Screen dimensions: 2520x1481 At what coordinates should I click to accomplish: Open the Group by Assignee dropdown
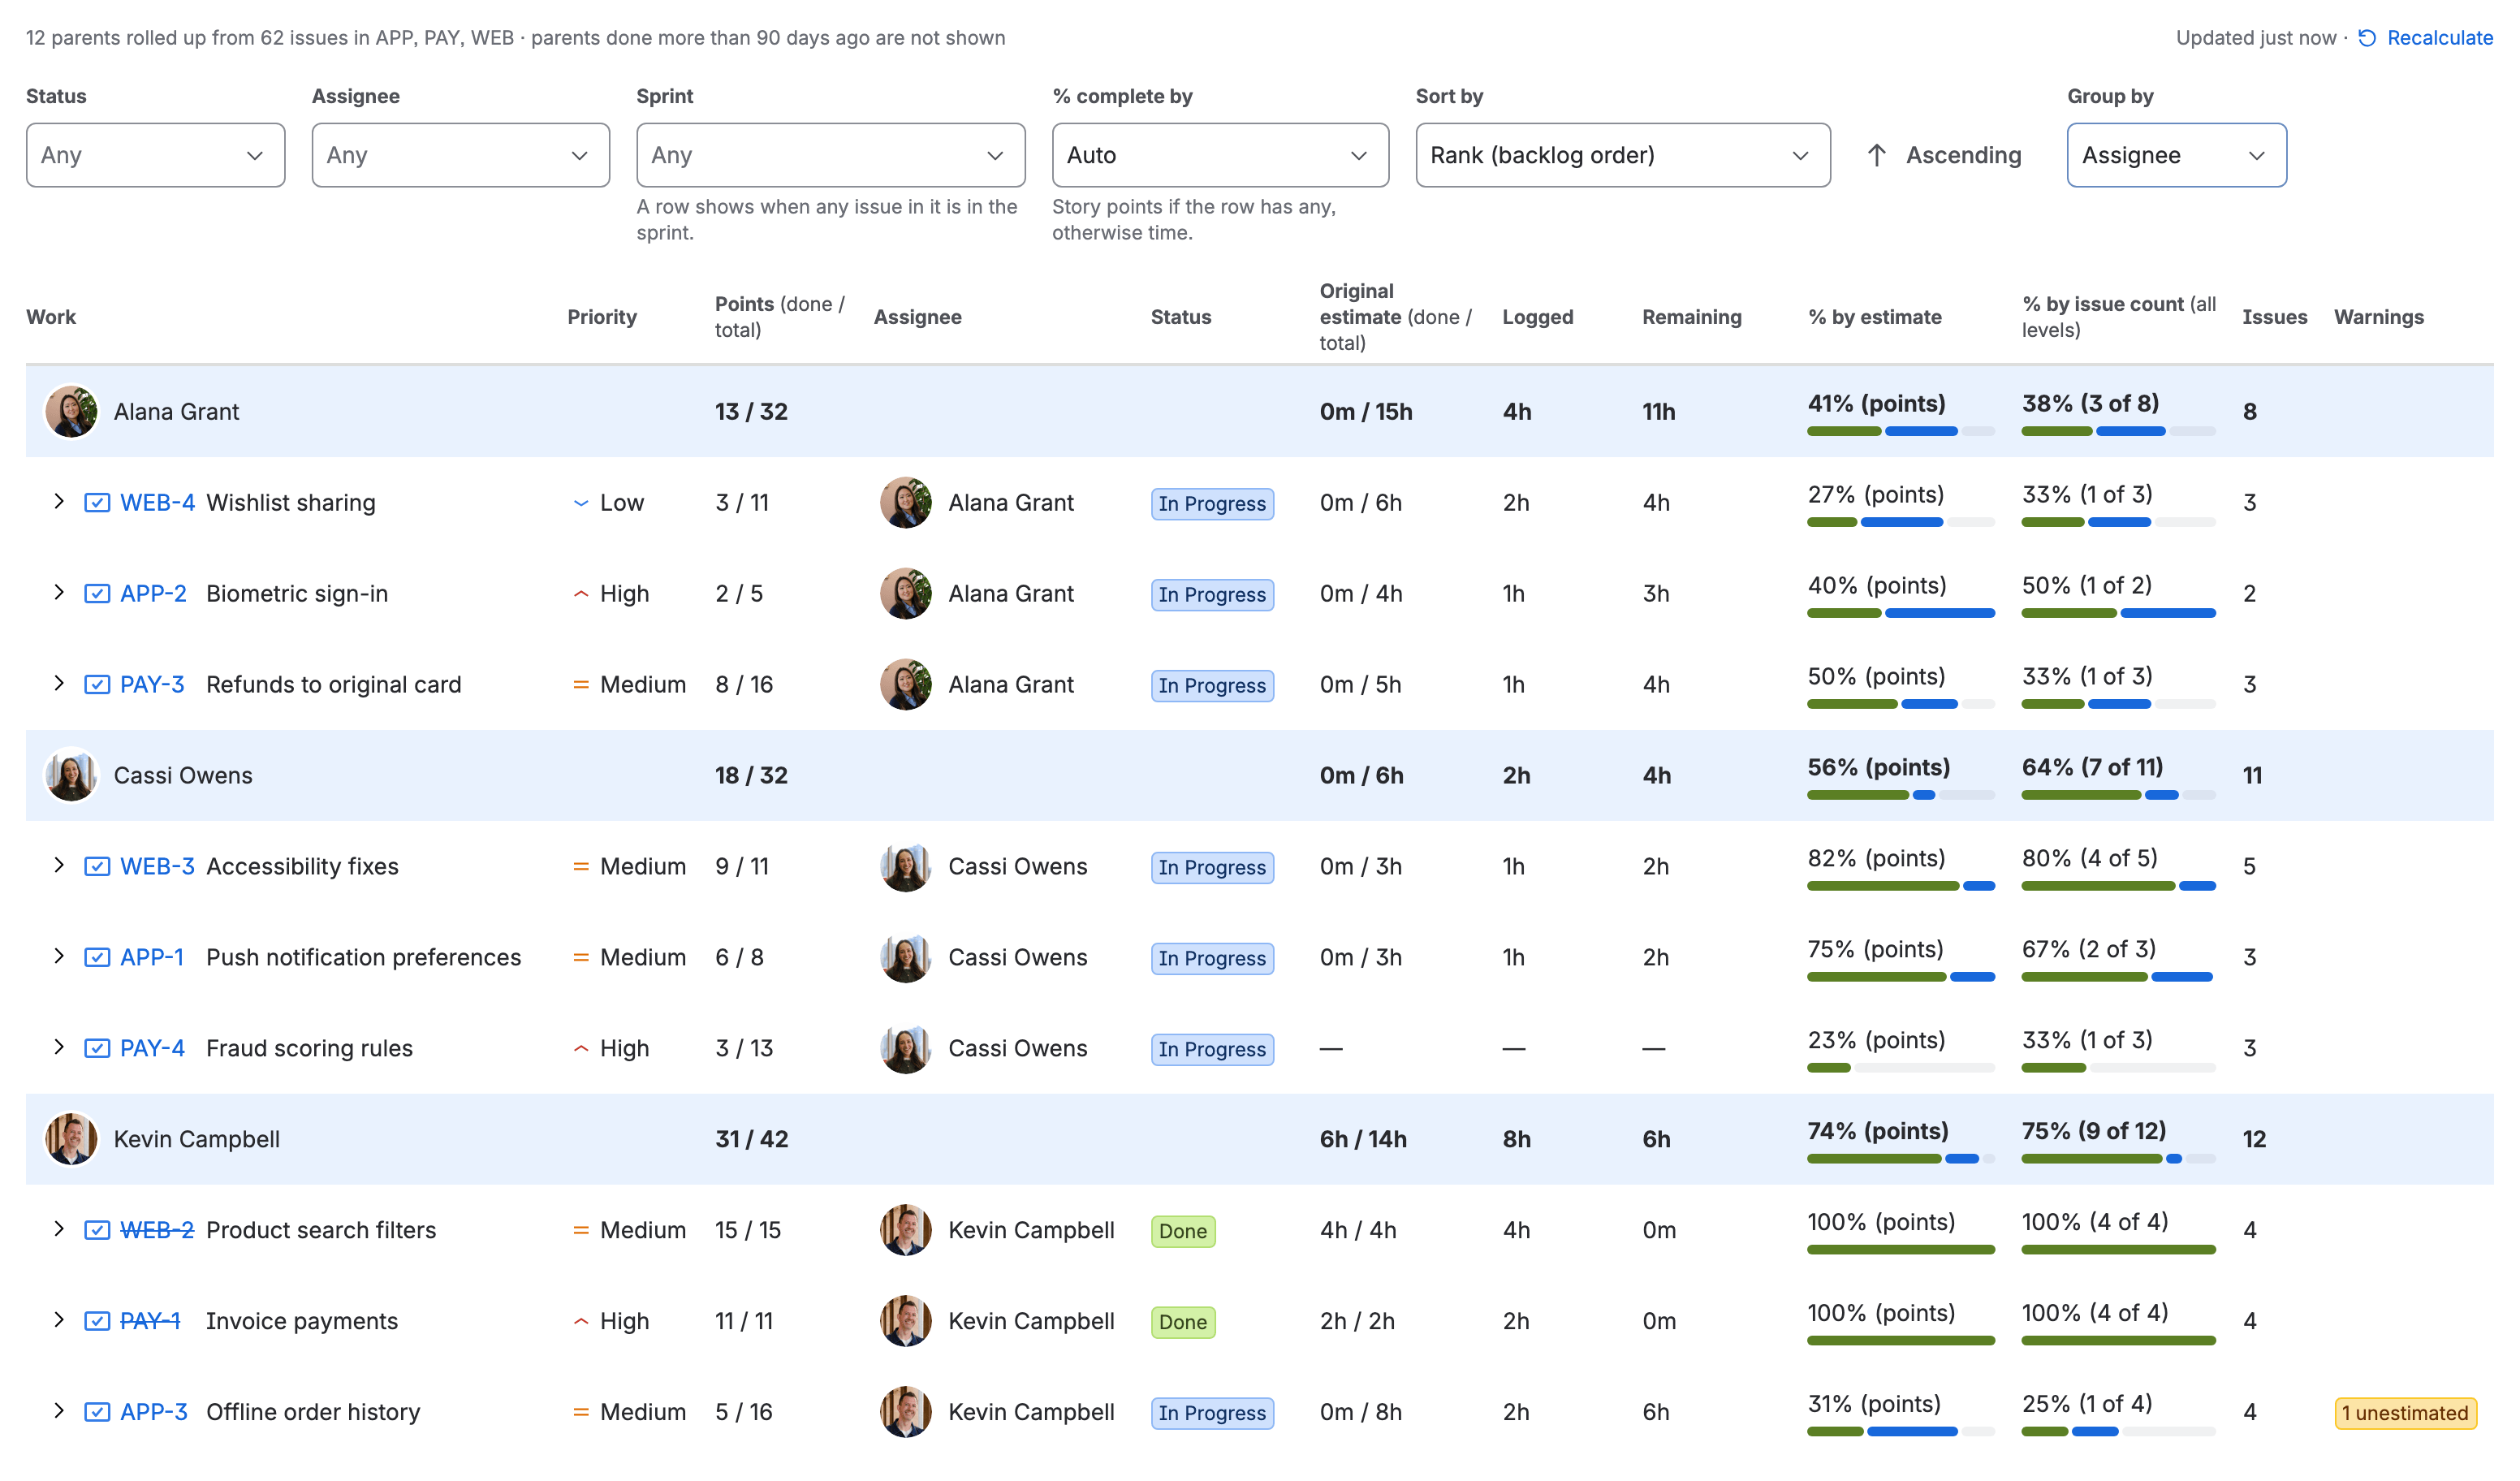coord(2176,155)
